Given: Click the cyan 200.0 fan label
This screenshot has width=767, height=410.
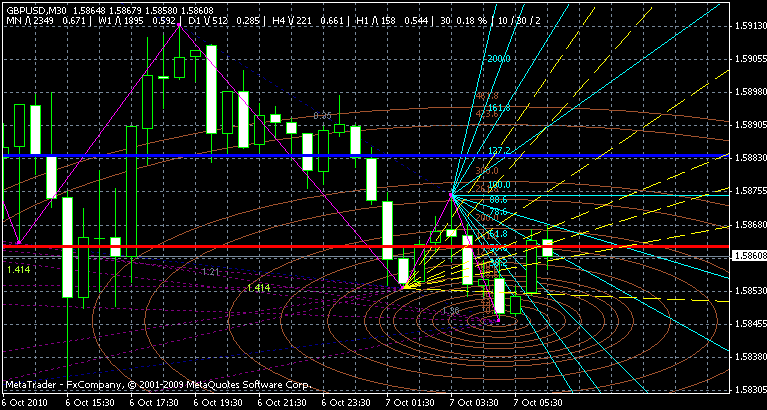Looking at the screenshot, I should (x=499, y=59).
